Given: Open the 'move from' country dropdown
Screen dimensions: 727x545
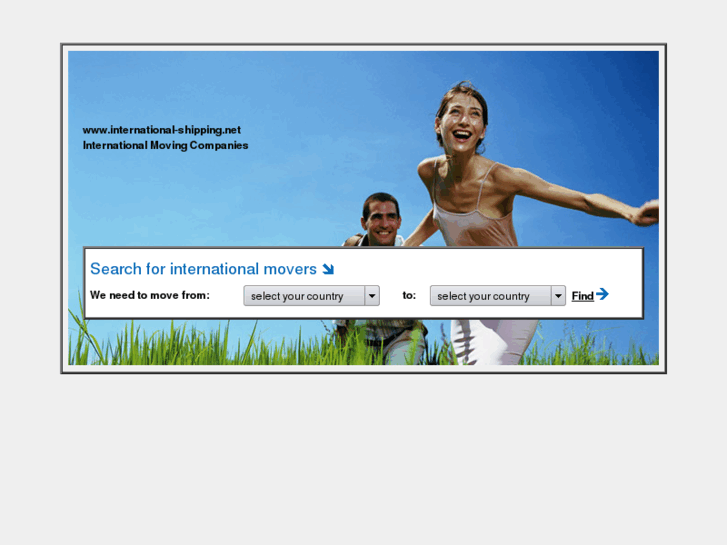Looking at the screenshot, I should tap(312, 295).
